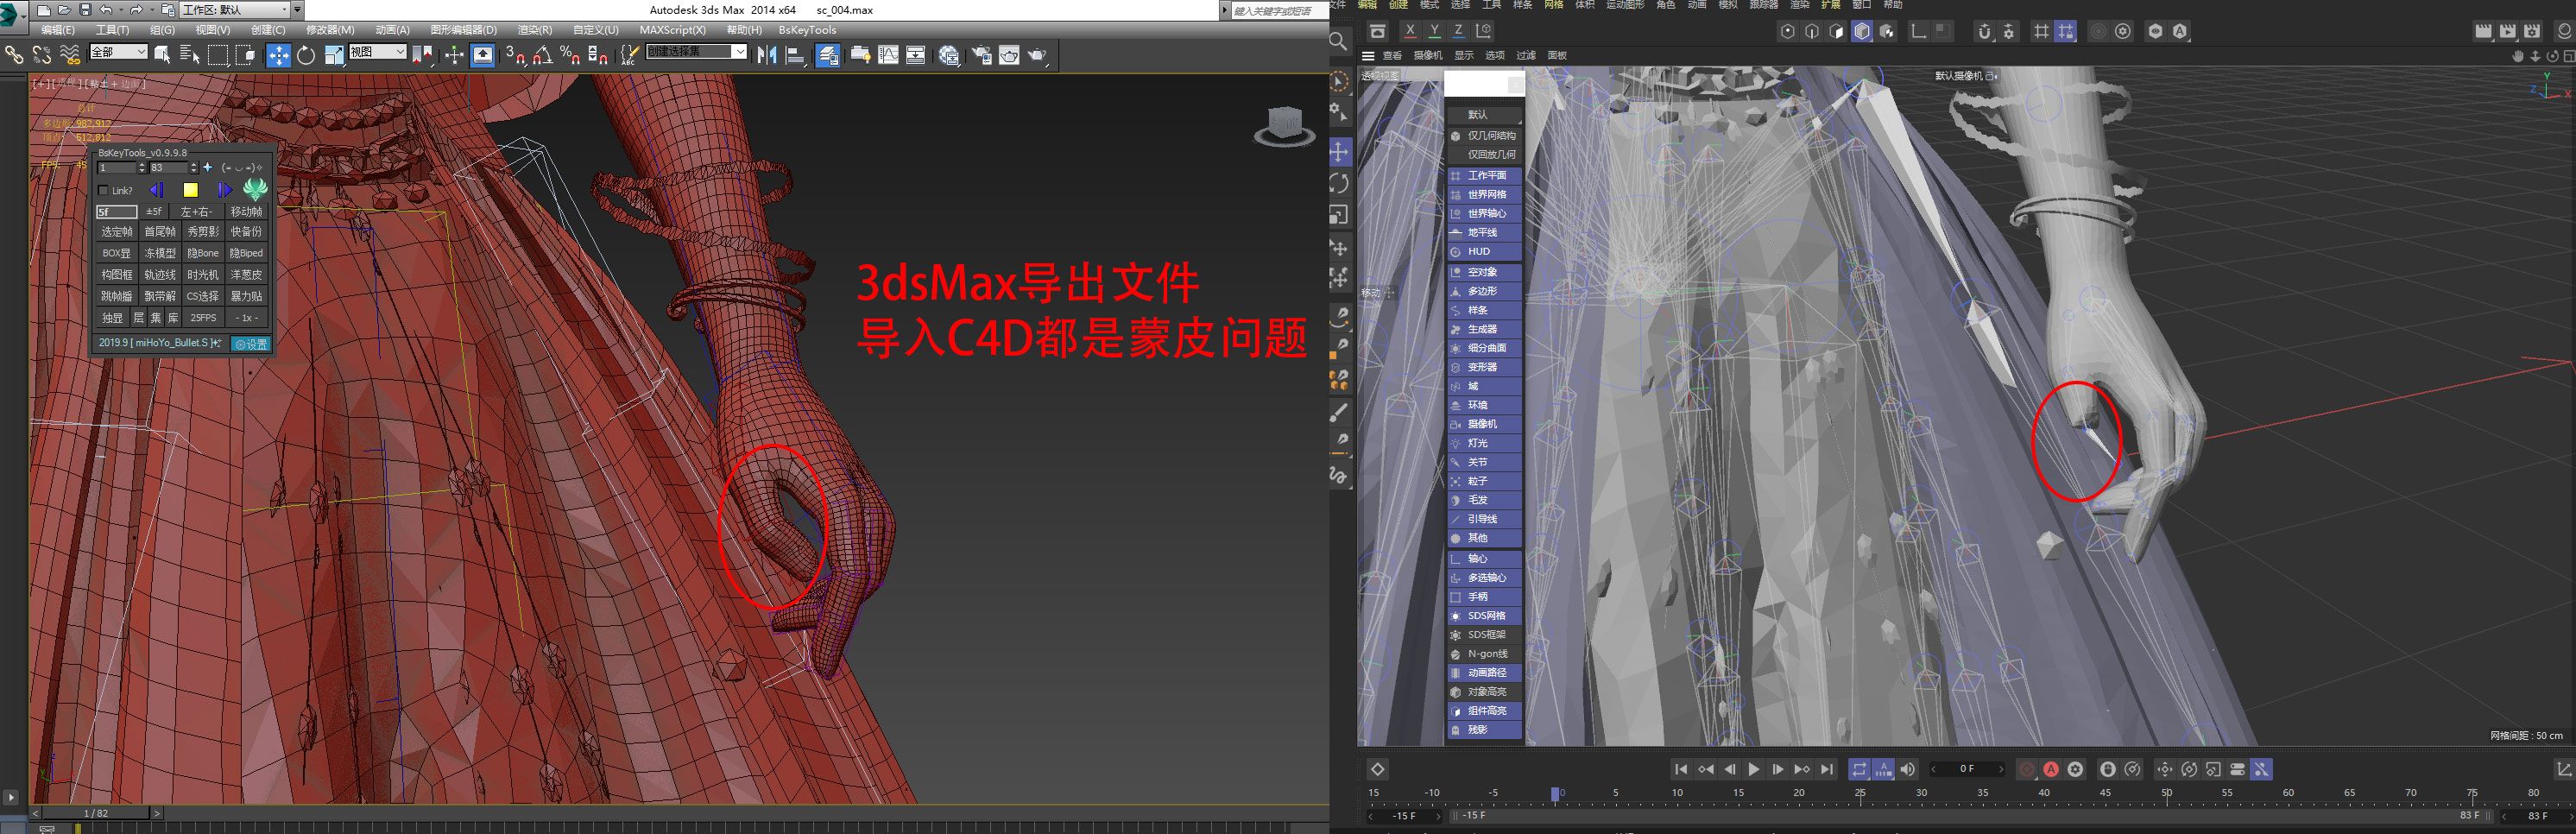Screen dimensions: 2576x834
Task: Select the Scale tool in 3ds Max toolbar
Action: (x=334, y=55)
